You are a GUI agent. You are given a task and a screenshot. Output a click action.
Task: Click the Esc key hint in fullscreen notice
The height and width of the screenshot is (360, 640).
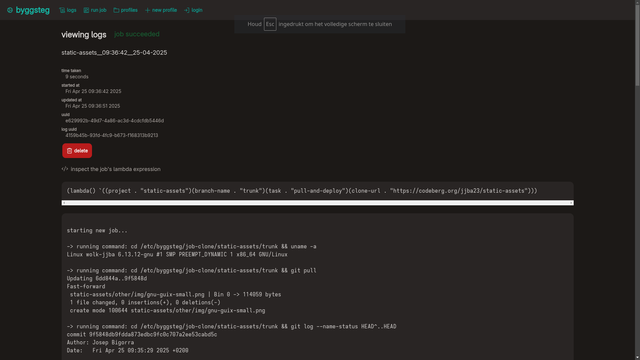pyautogui.click(x=270, y=24)
